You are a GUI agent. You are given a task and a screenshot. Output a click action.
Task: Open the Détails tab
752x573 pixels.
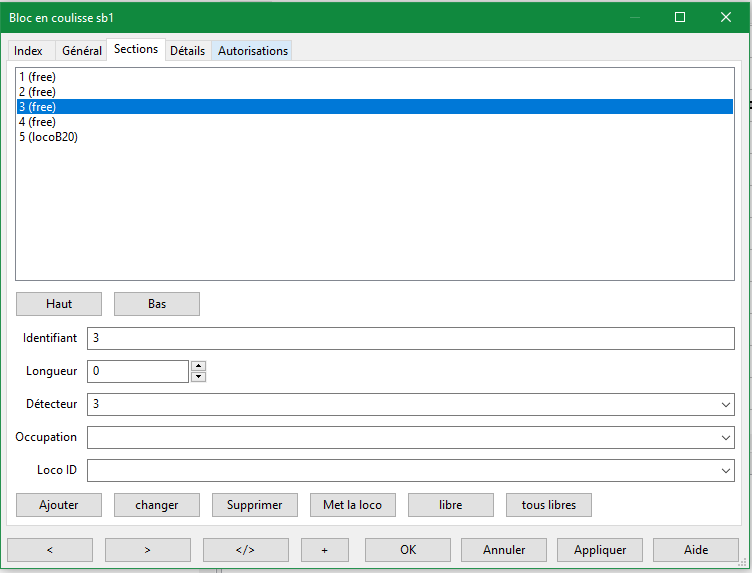187,51
